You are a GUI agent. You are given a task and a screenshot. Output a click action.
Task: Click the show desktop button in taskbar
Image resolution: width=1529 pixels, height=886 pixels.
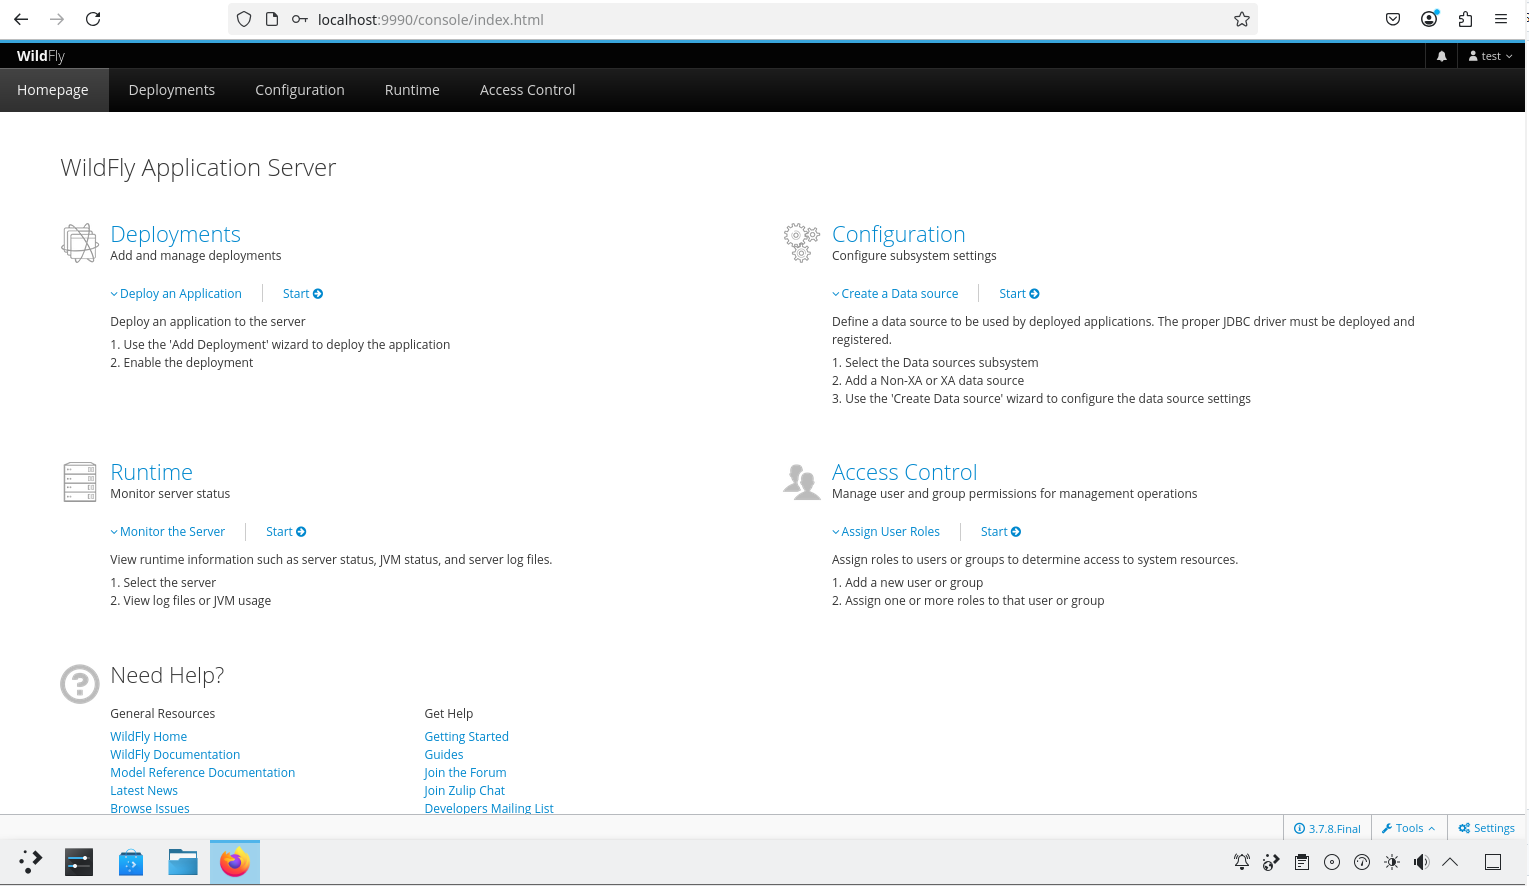click(x=1493, y=862)
